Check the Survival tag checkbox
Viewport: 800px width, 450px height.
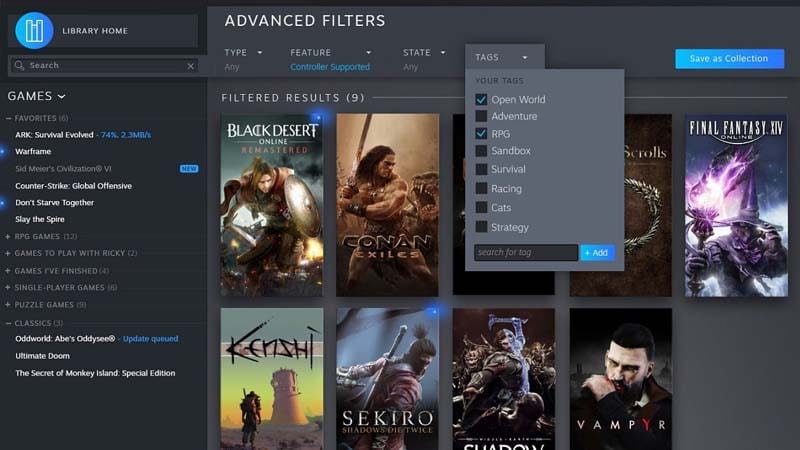[481, 170]
